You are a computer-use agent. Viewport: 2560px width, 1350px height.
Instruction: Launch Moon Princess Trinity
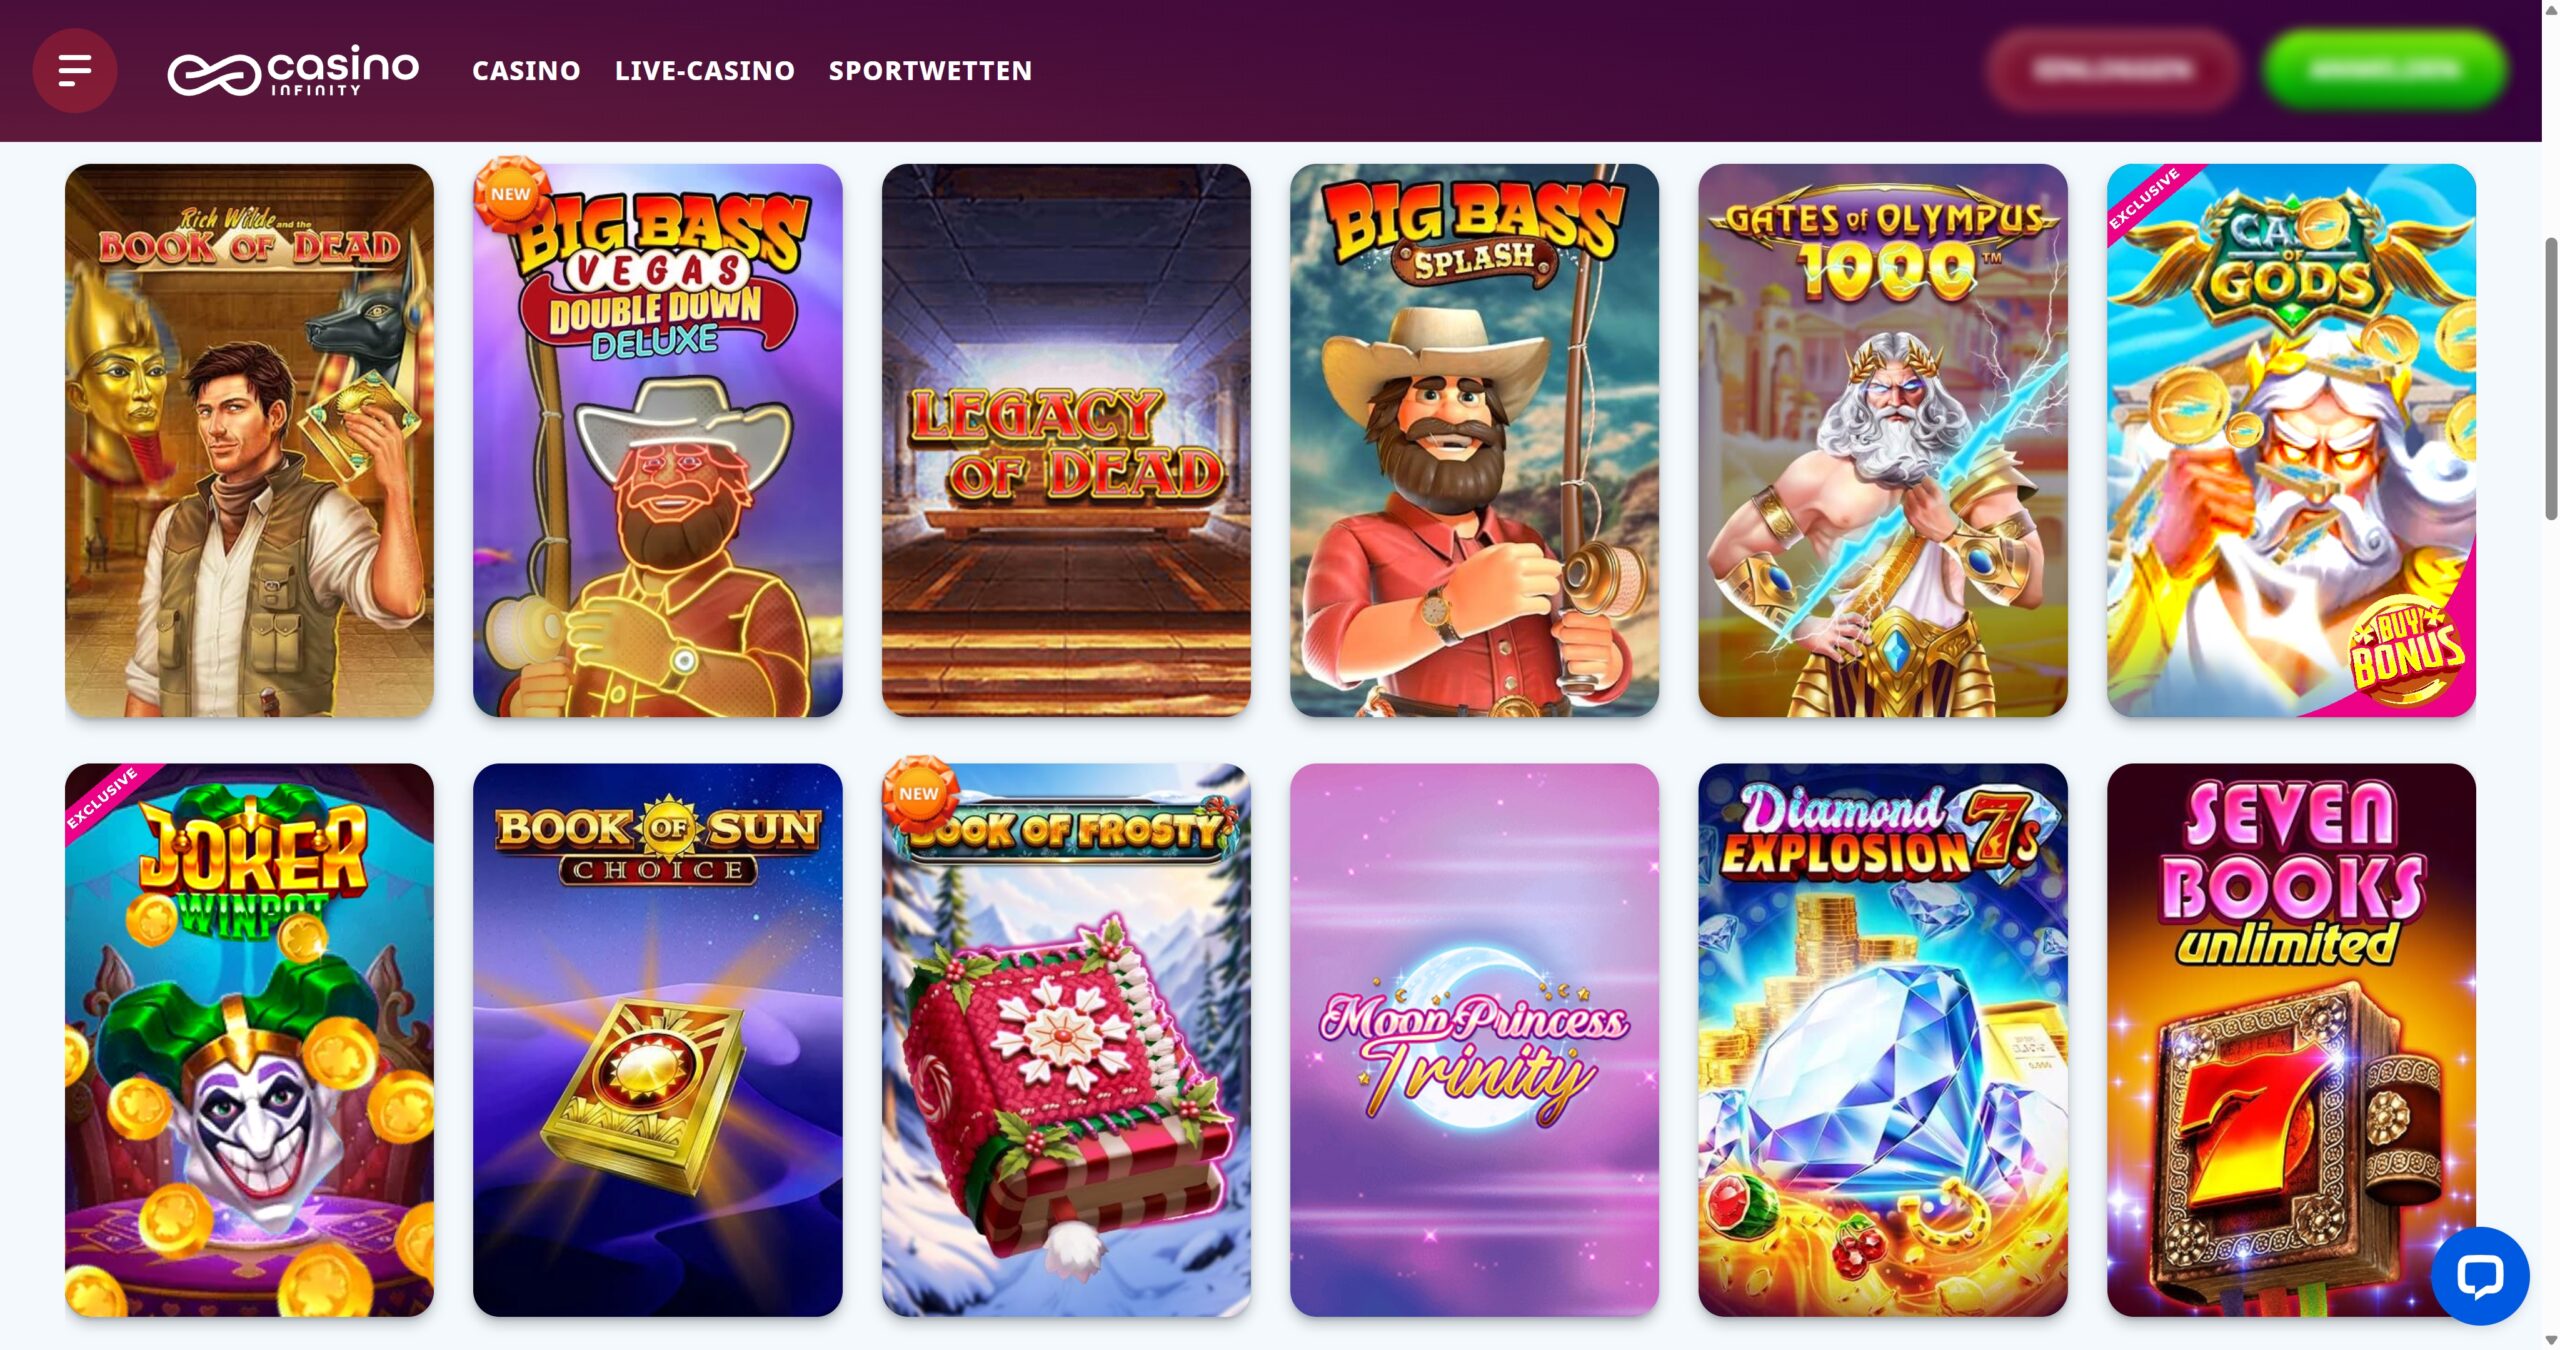pyautogui.click(x=1474, y=1040)
